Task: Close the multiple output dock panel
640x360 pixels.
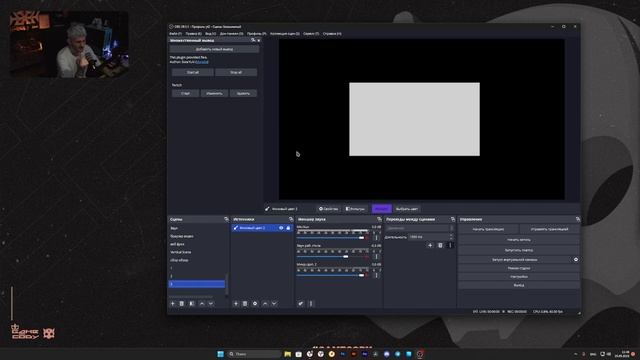Action: click(x=259, y=40)
